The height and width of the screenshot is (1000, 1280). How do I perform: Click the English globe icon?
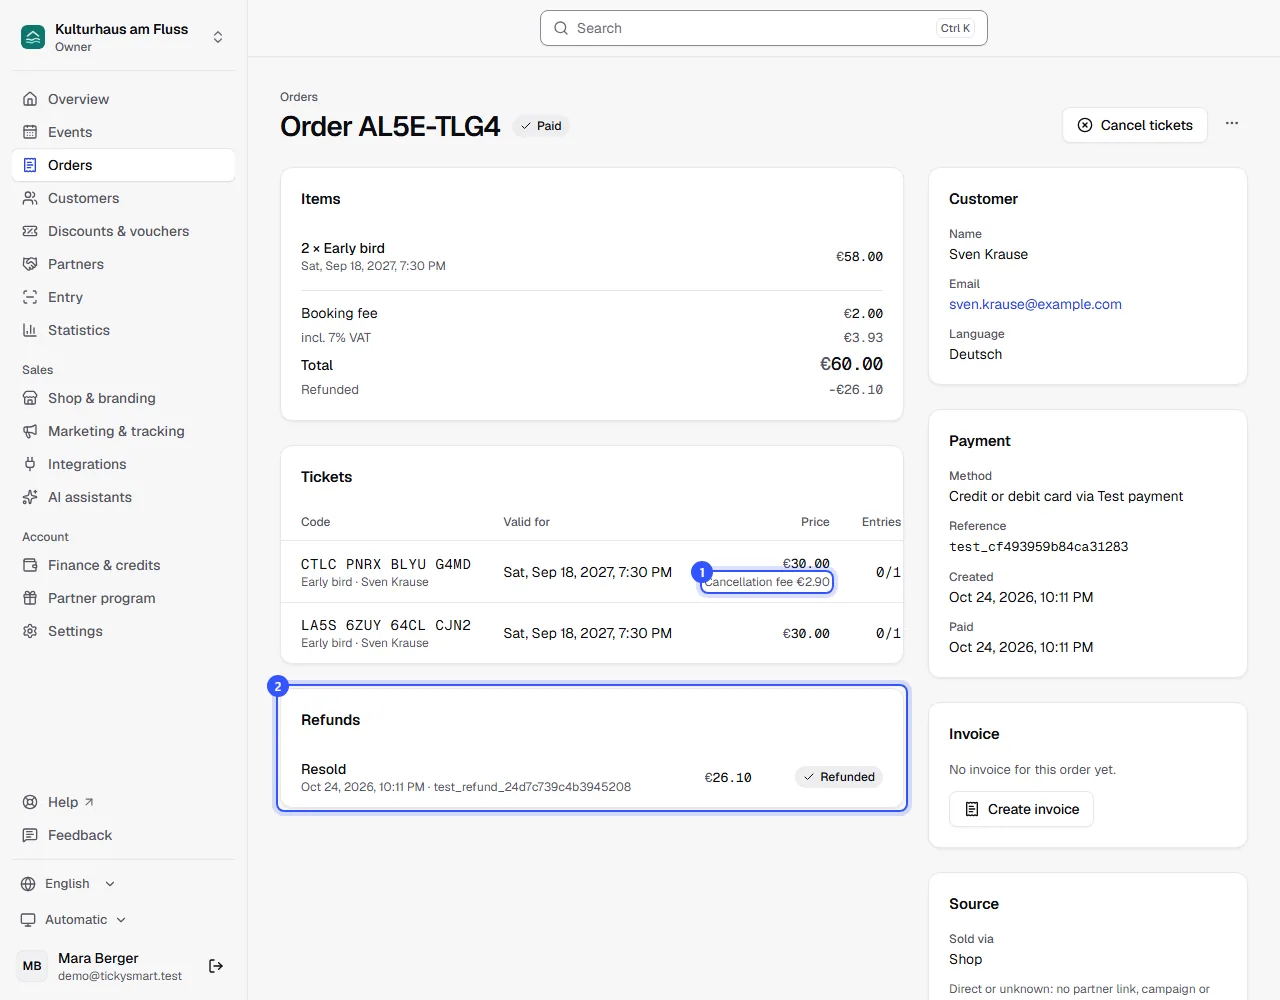coord(28,884)
